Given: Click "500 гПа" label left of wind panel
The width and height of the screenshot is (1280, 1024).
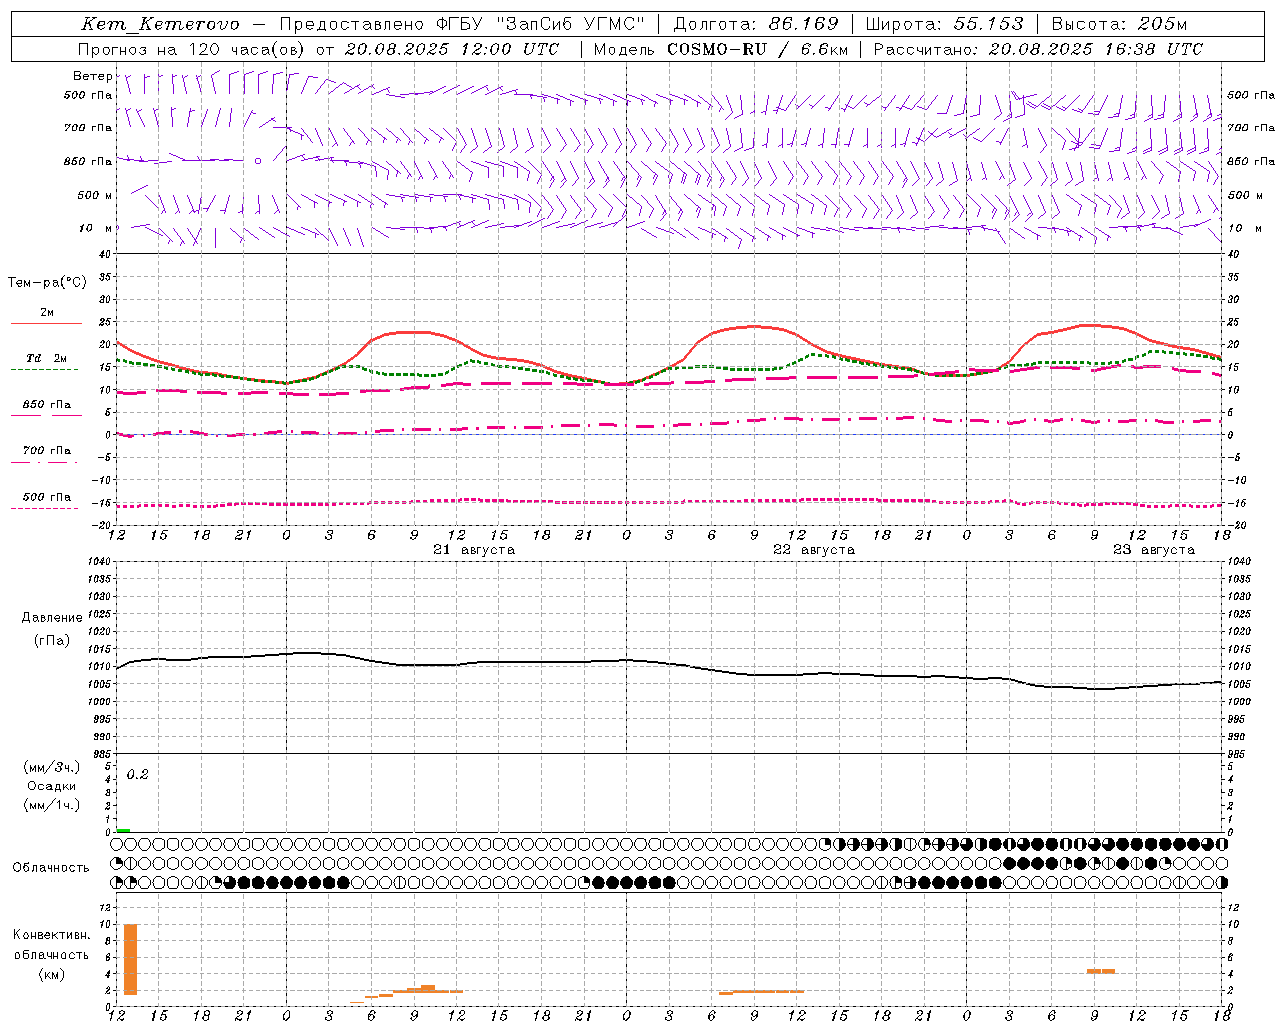Looking at the screenshot, I should coord(88,95).
